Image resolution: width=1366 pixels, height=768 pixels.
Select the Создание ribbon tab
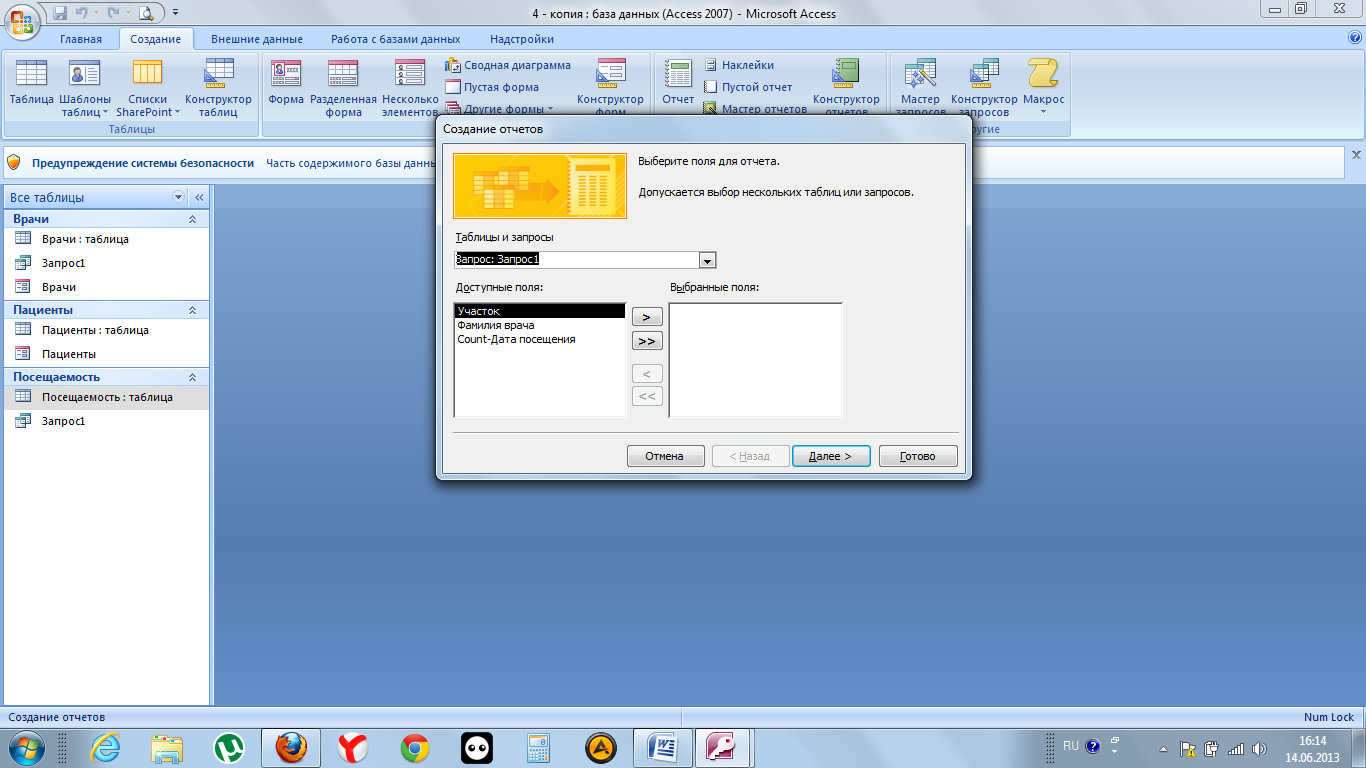click(x=156, y=40)
